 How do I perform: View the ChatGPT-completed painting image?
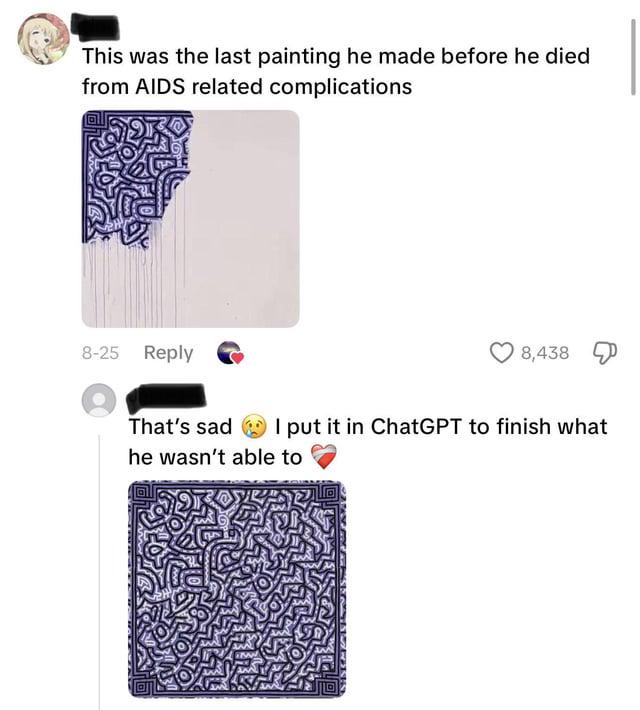click(237, 590)
